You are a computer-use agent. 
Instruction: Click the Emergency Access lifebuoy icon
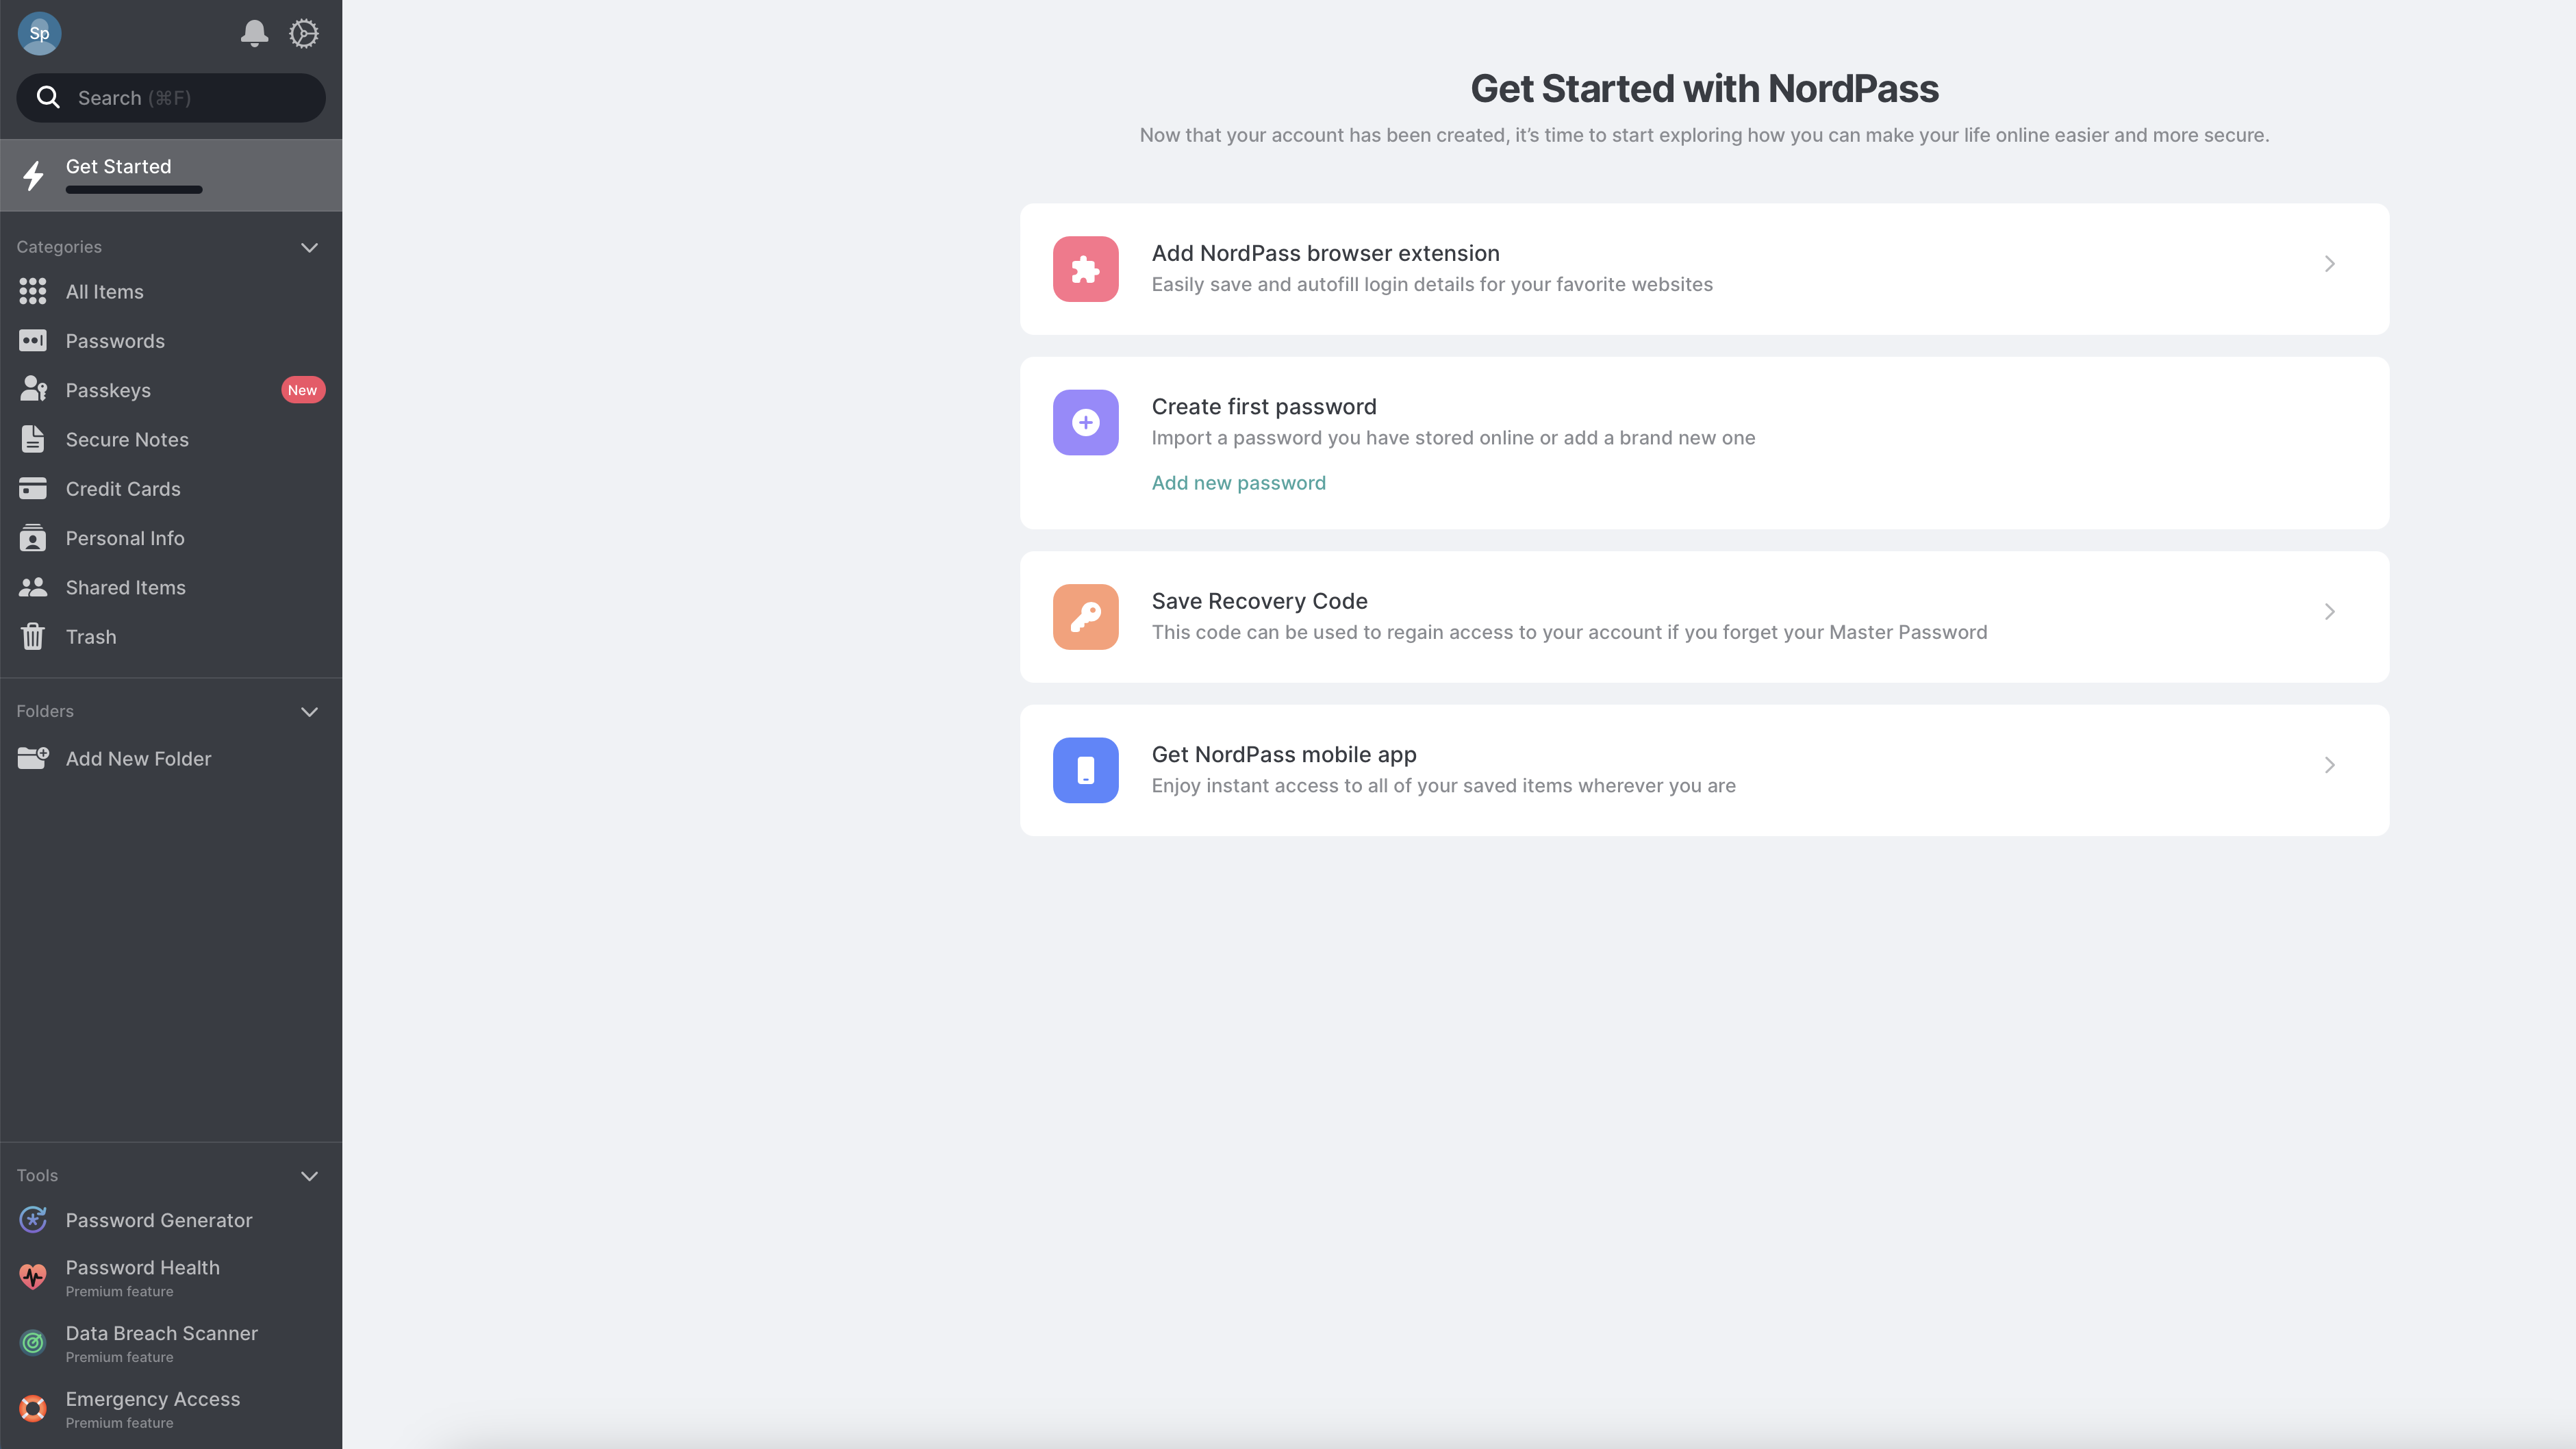click(x=33, y=1408)
